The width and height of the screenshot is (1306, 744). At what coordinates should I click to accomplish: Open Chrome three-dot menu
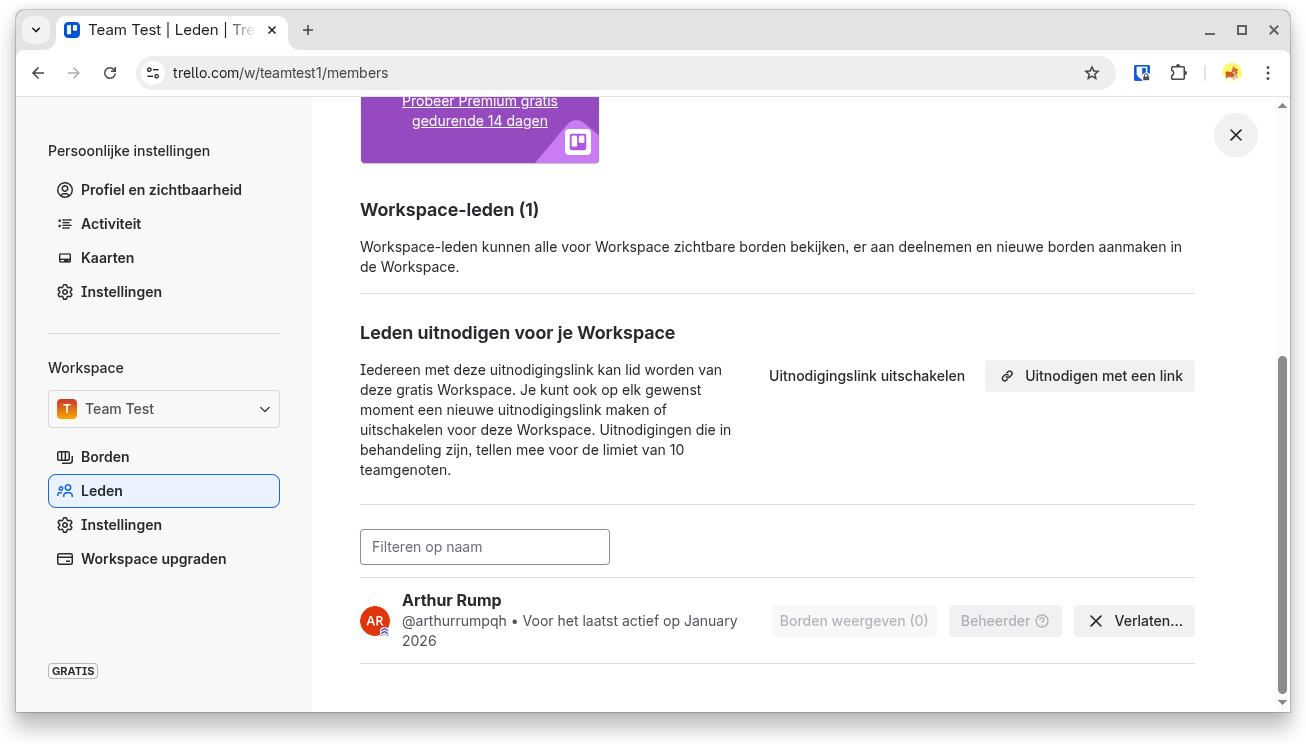coord(1267,73)
